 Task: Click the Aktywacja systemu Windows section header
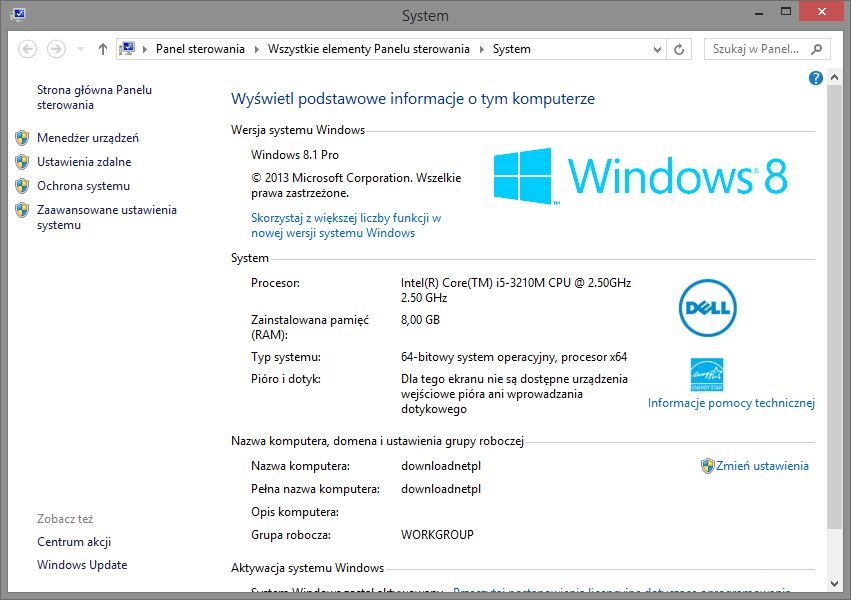[x=307, y=568]
